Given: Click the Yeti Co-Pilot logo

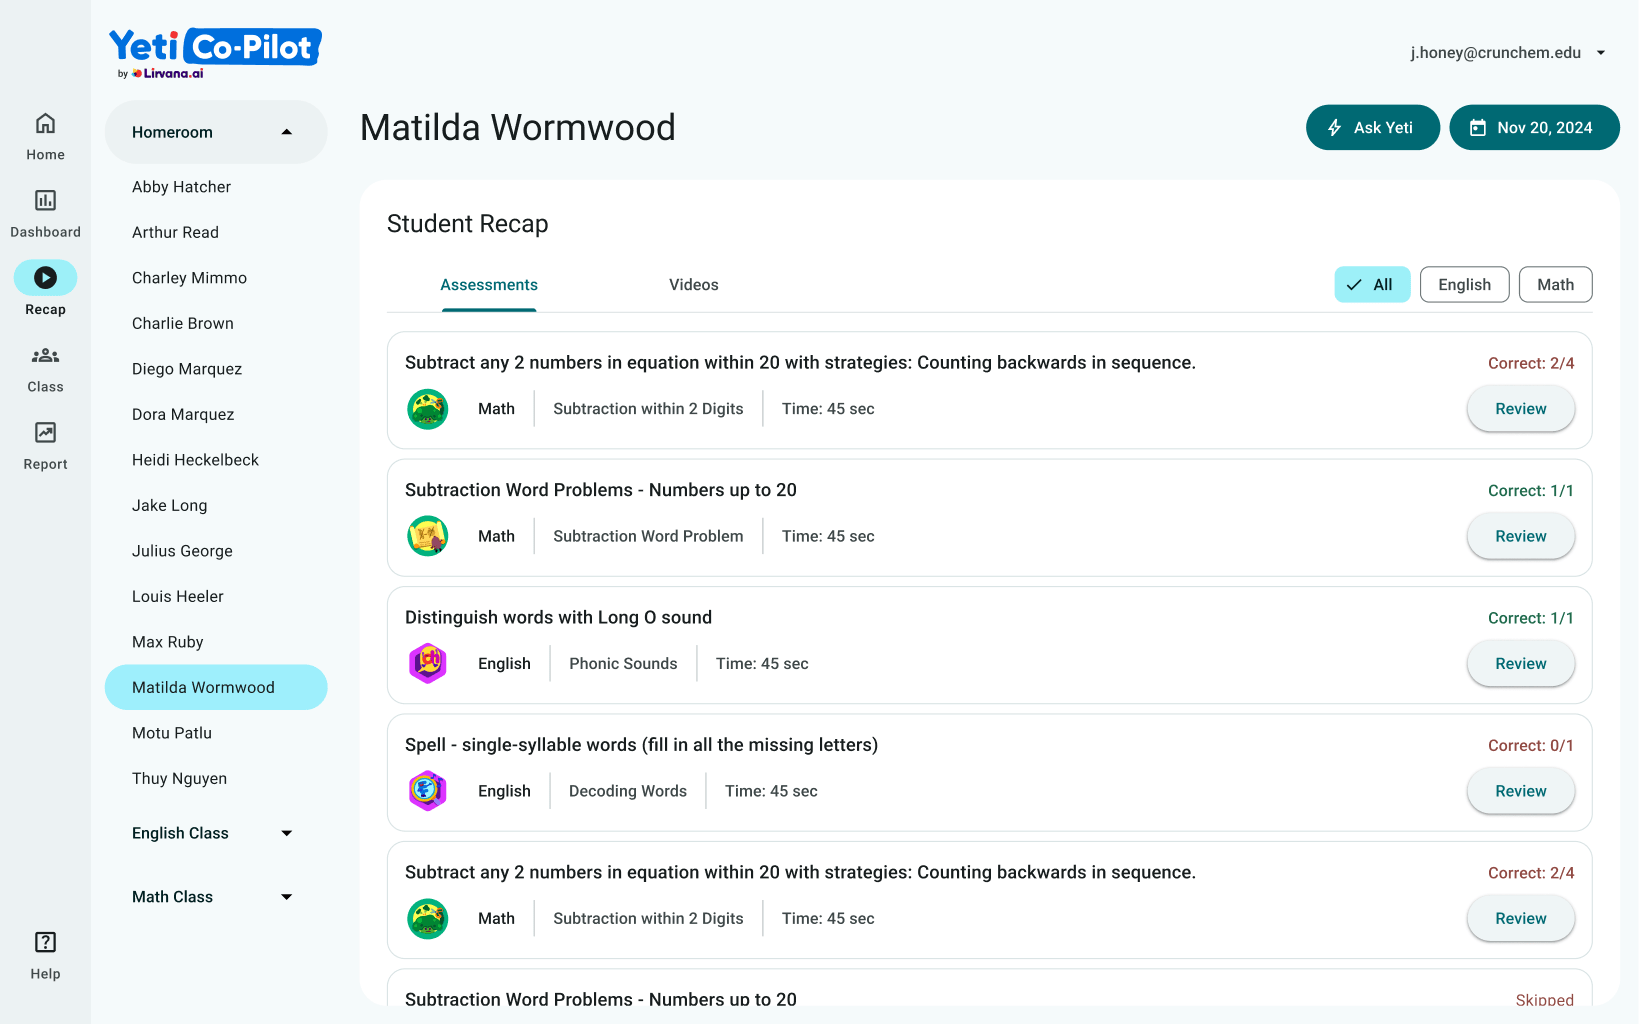Looking at the screenshot, I should (215, 52).
